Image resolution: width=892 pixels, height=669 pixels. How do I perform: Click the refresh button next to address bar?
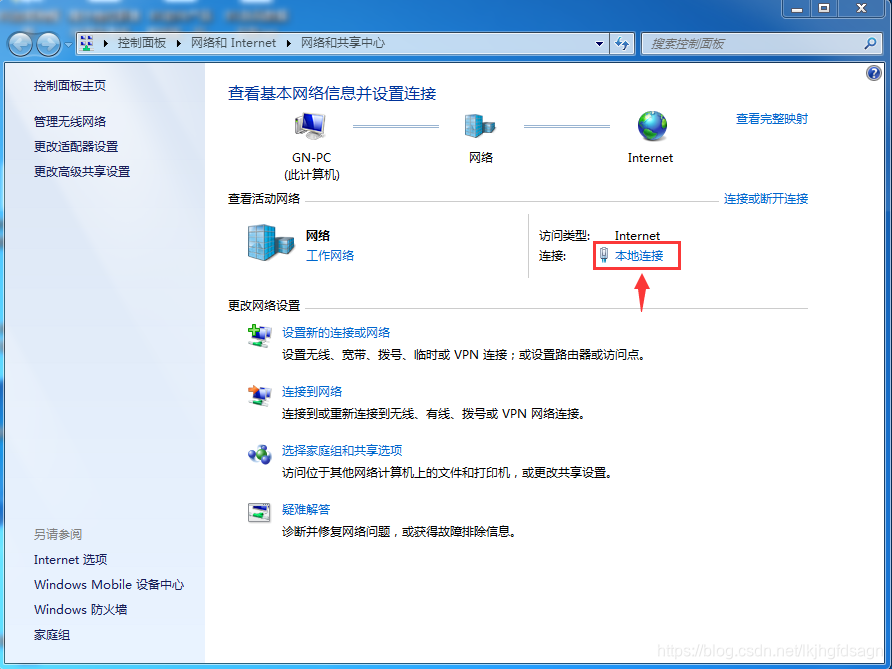coord(622,43)
